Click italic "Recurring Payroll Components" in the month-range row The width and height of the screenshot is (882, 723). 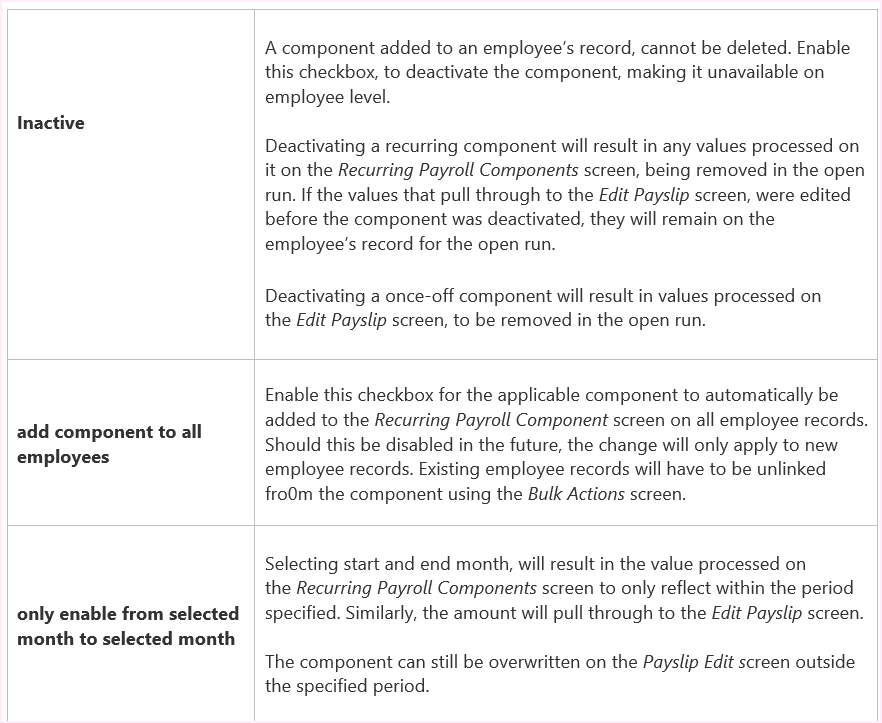point(417,588)
